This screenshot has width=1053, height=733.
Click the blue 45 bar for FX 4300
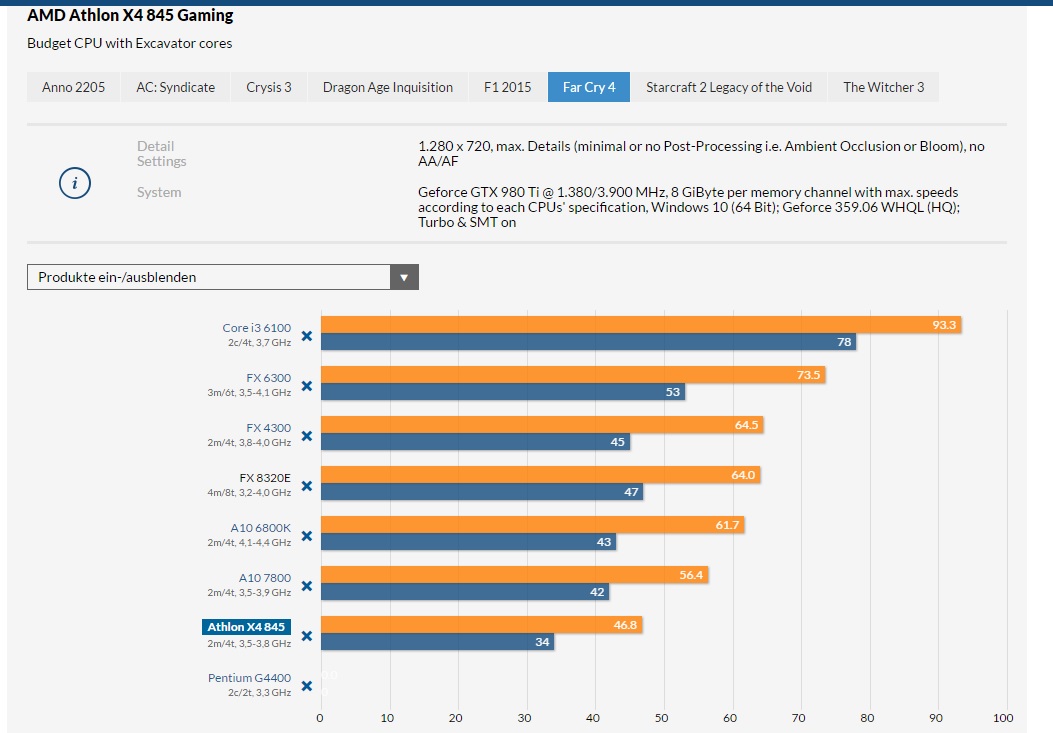click(475, 442)
